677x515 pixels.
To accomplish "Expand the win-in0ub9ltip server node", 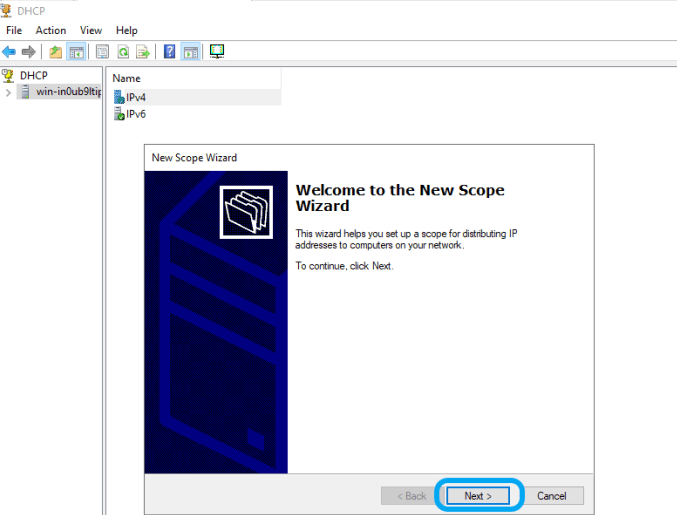I will (x=8, y=92).
